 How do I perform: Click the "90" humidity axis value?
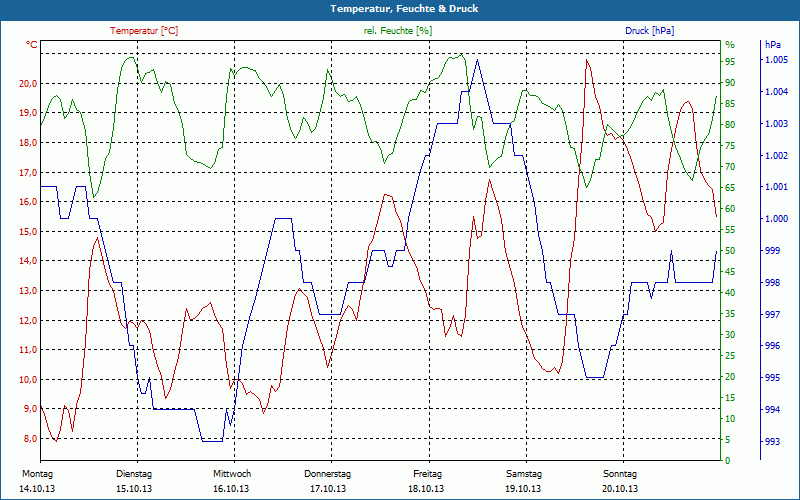click(730, 83)
